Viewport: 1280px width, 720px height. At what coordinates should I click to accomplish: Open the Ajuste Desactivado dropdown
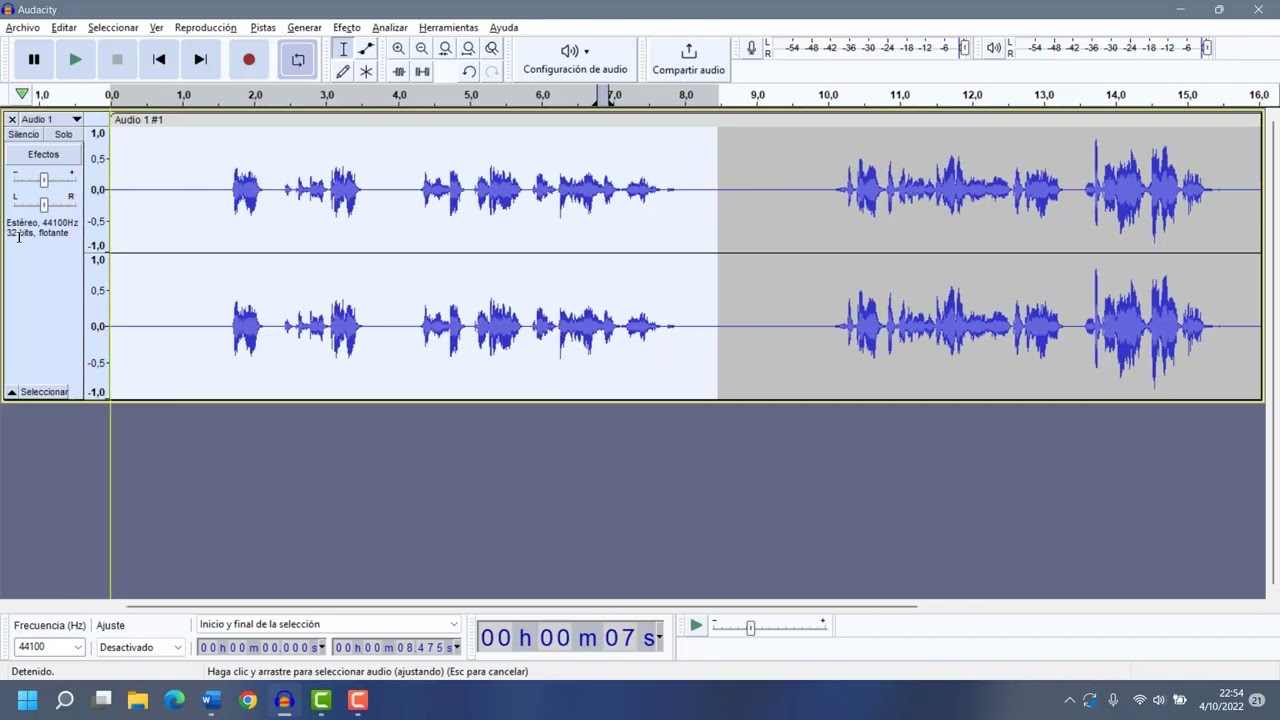[141, 647]
